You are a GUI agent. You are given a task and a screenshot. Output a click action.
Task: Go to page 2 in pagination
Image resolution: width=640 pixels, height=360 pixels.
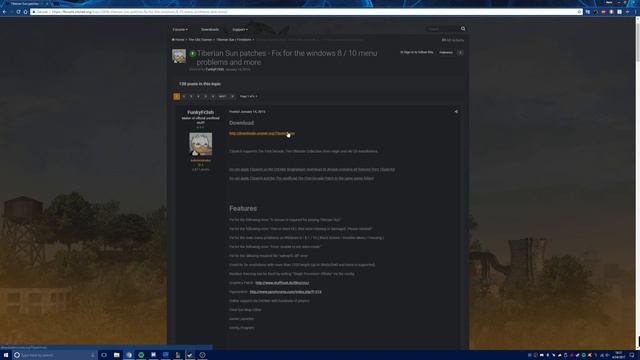184,96
